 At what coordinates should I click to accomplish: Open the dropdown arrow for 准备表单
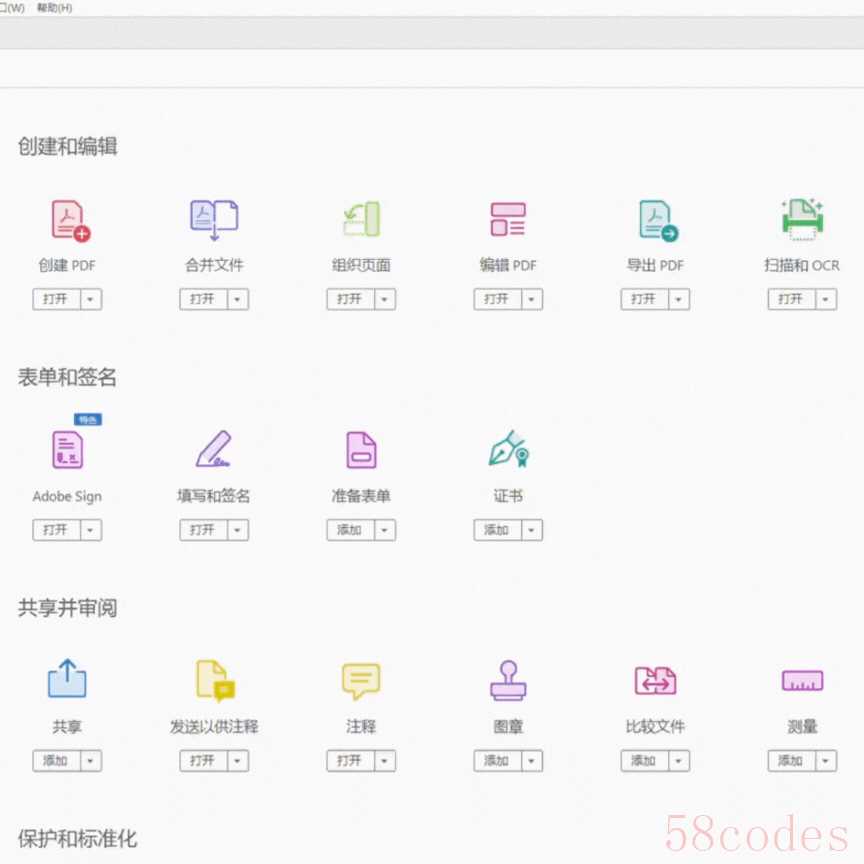(x=385, y=530)
